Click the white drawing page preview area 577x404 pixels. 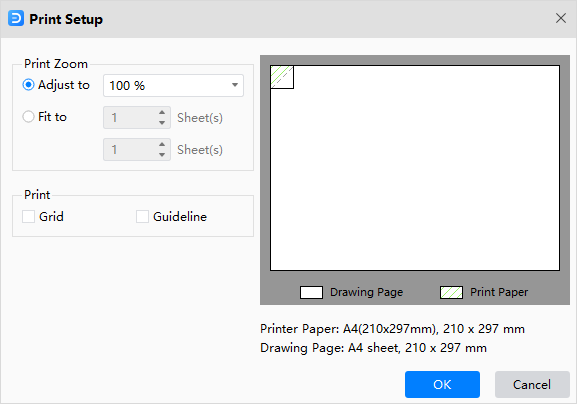415,168
